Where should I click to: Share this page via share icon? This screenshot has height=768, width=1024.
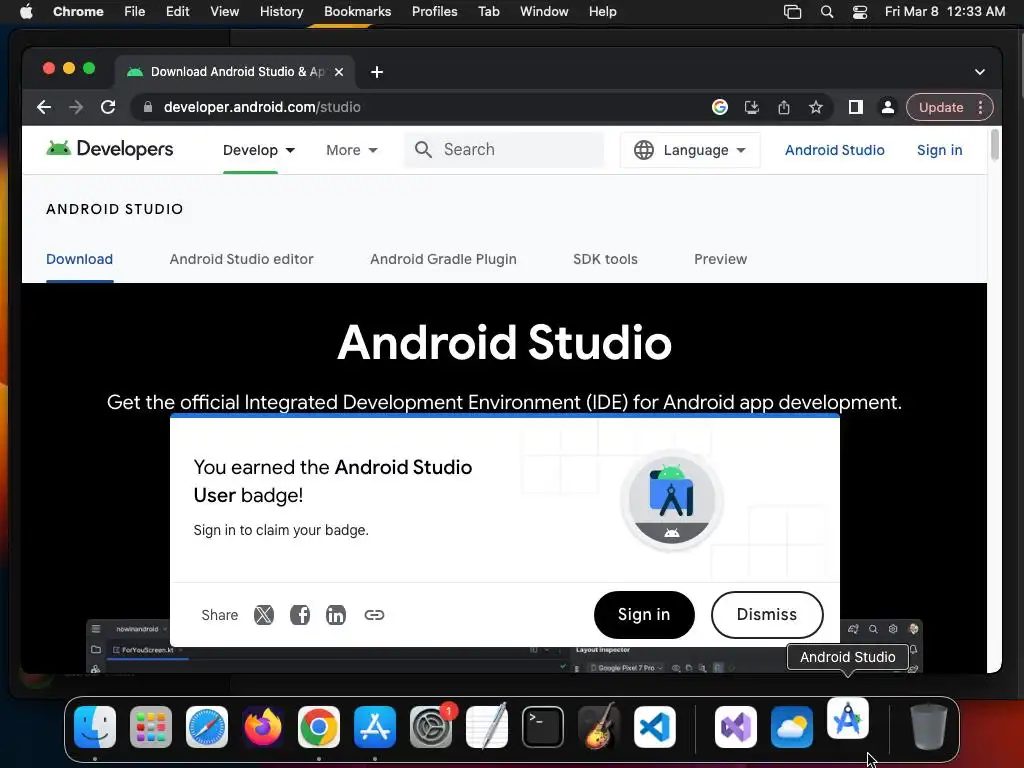[784, 107]
